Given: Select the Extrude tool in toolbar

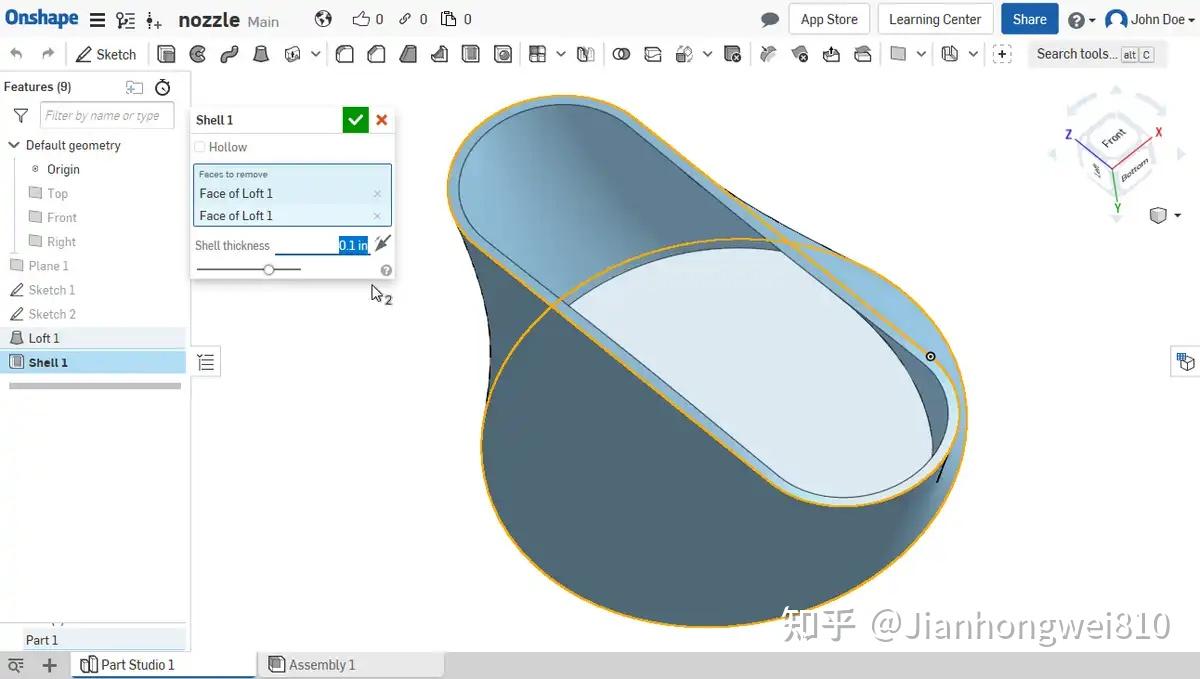Looking at the screenshot, I should [166, 54].
